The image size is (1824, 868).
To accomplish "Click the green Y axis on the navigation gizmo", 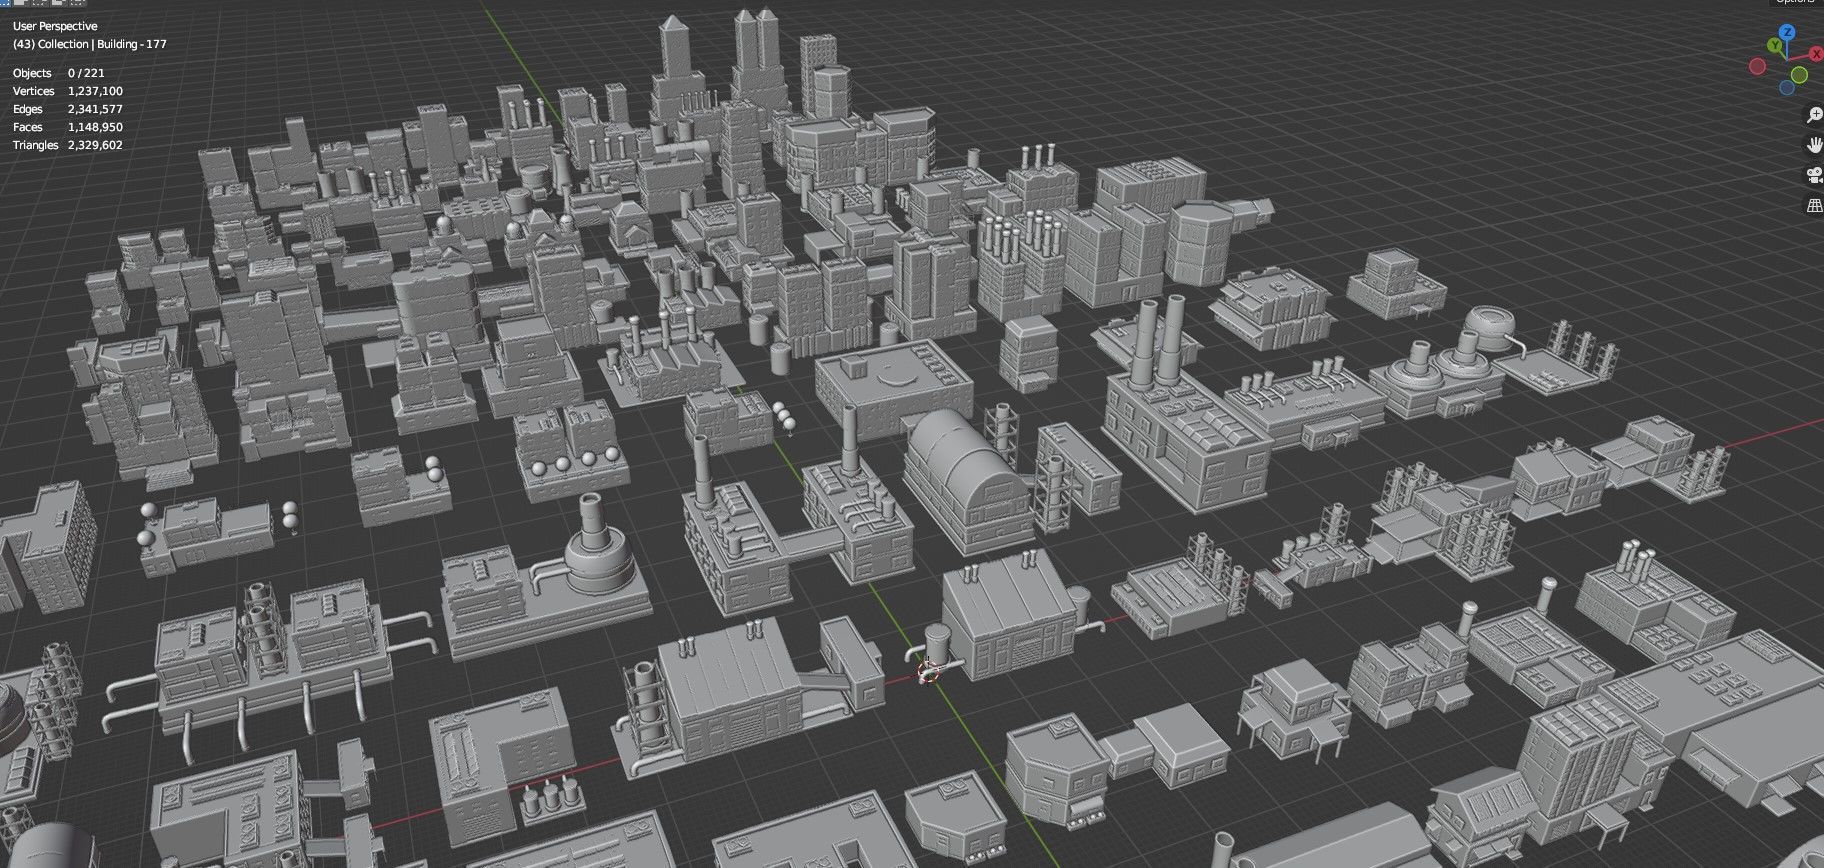I will (1774, 45).
